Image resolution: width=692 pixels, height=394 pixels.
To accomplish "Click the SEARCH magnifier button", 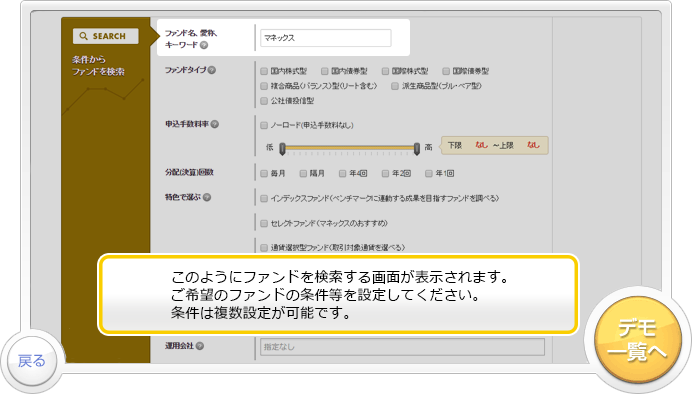I will pos(105,36).
